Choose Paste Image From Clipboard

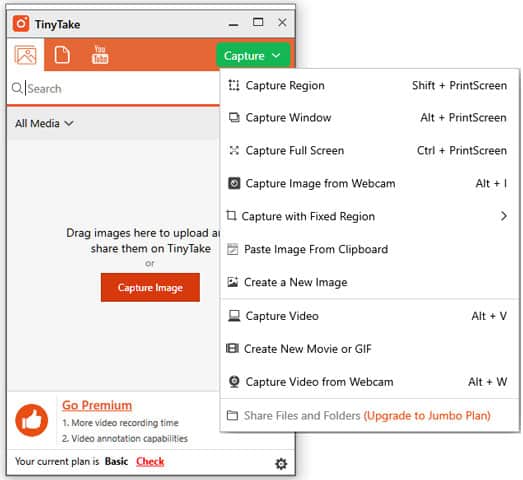370,249
